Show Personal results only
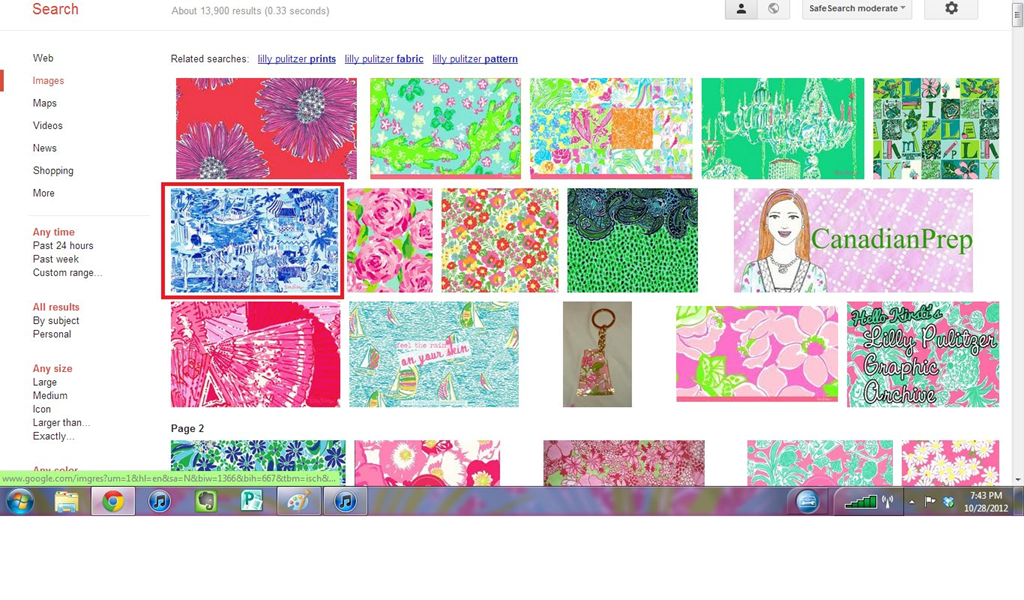Screen dimensions: 1024x600 [x=52, y=334]
